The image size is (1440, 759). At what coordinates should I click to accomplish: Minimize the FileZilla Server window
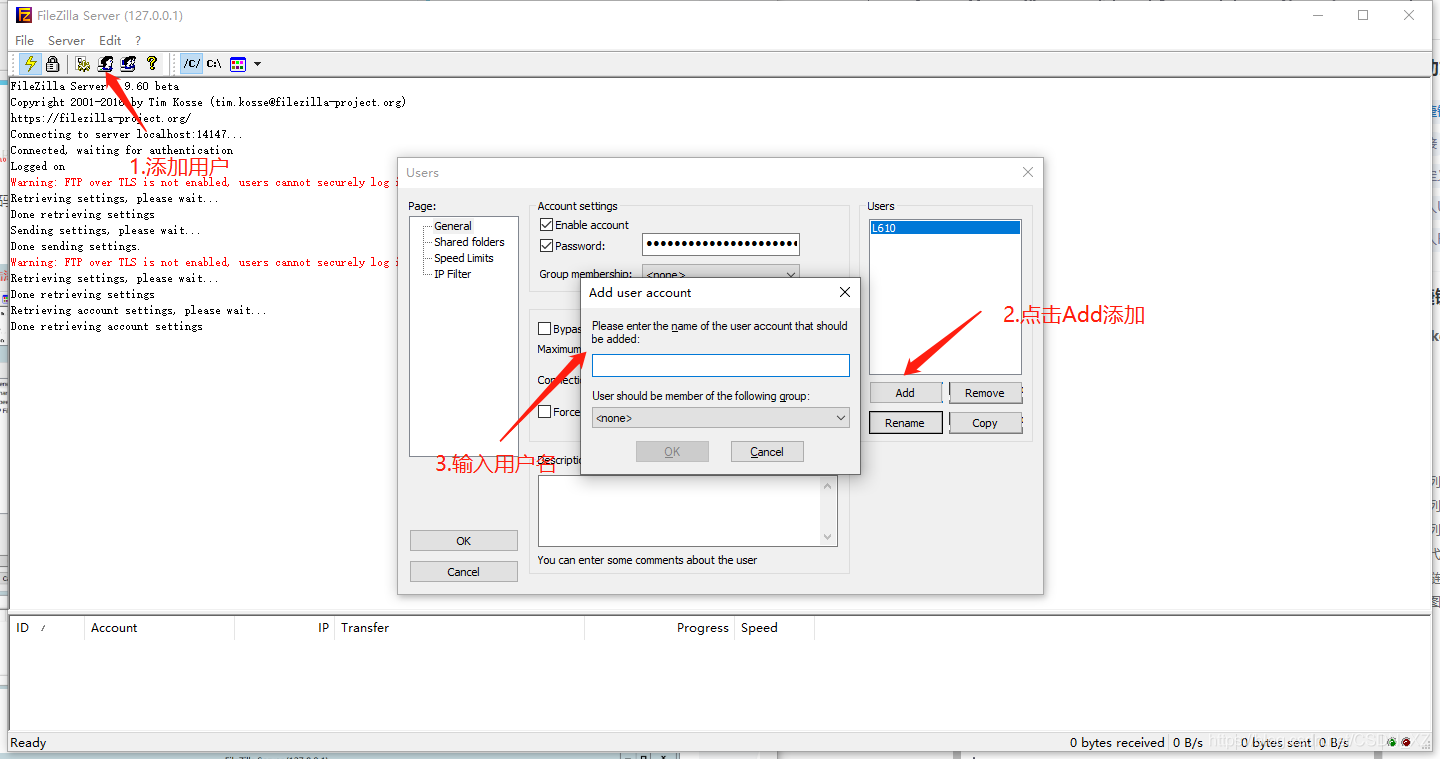[1317, 15]
